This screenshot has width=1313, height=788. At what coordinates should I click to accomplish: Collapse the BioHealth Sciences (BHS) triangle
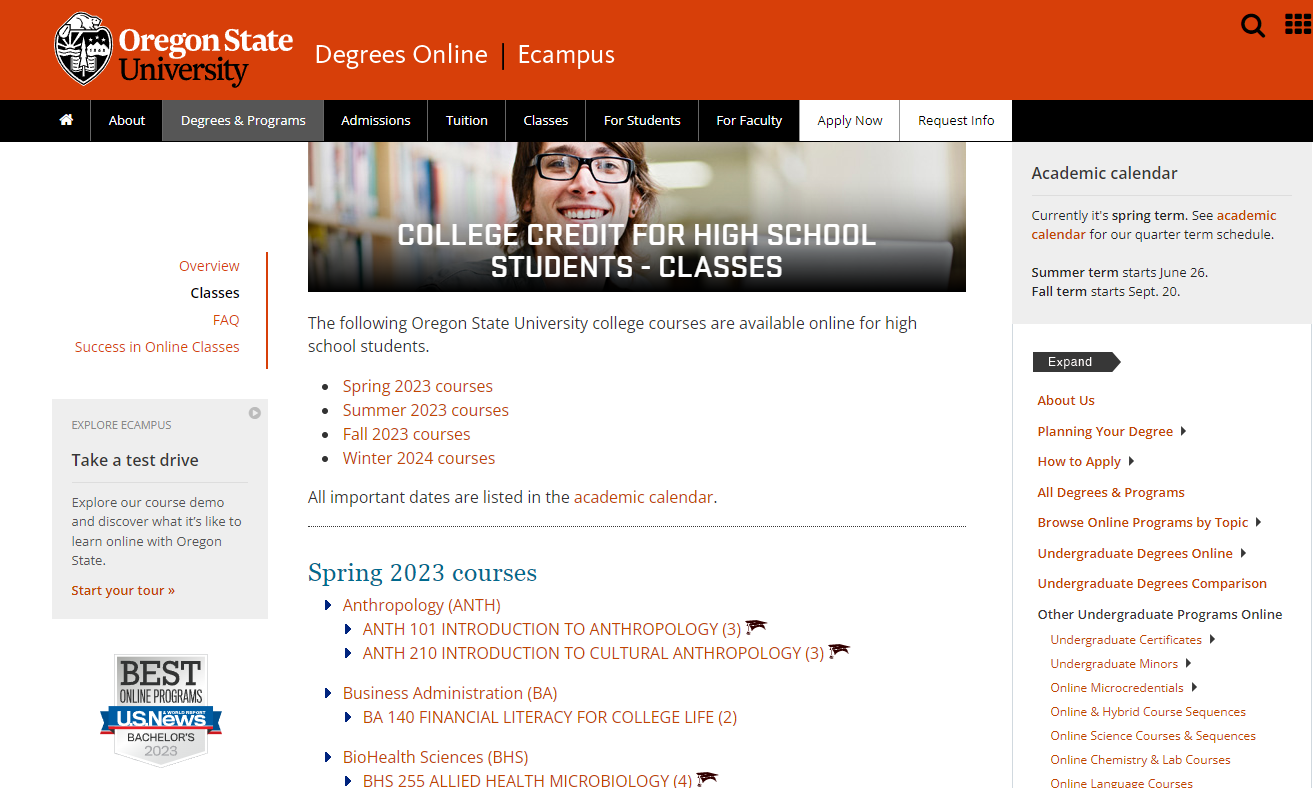(328, 757)
